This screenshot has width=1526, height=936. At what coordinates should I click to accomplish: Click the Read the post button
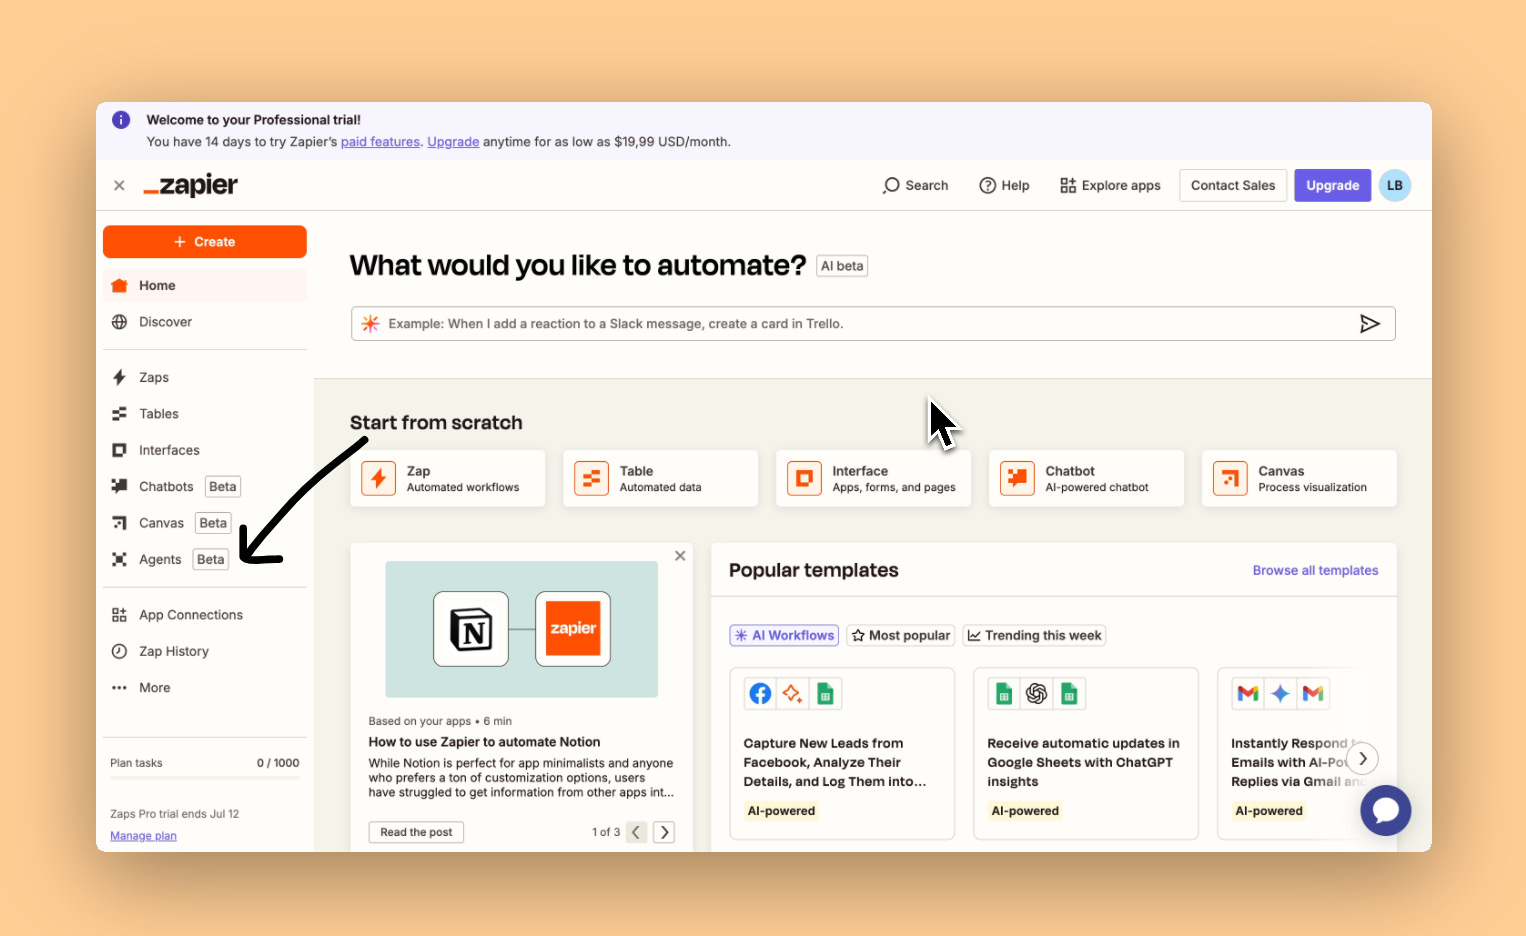point(416,832)
